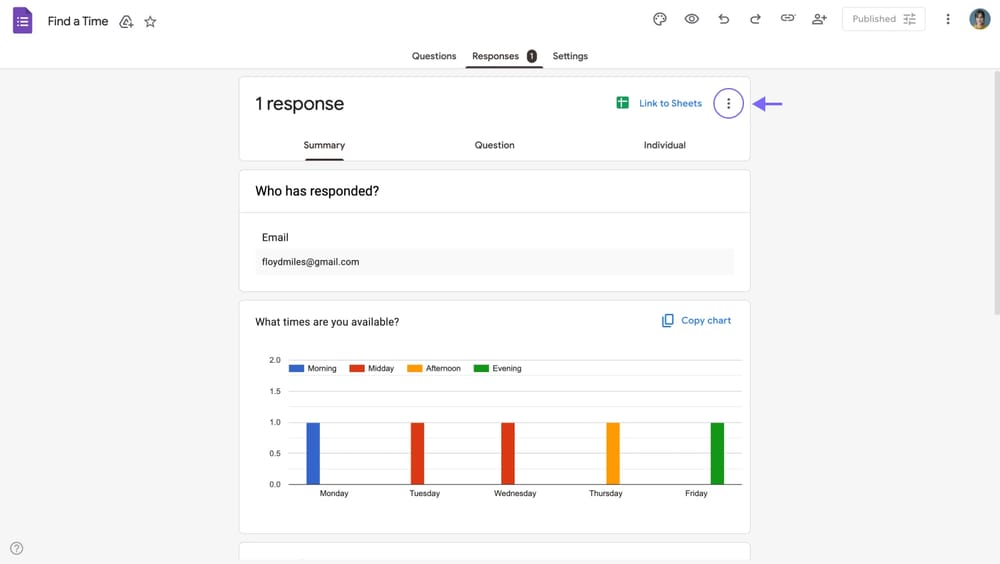Switch to the Questions tab

(434, 56)
